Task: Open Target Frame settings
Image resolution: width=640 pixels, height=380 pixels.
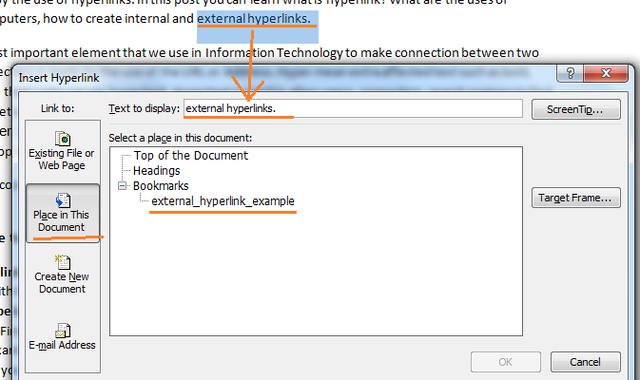Action: pyautogui.click(x=576, y=198)
